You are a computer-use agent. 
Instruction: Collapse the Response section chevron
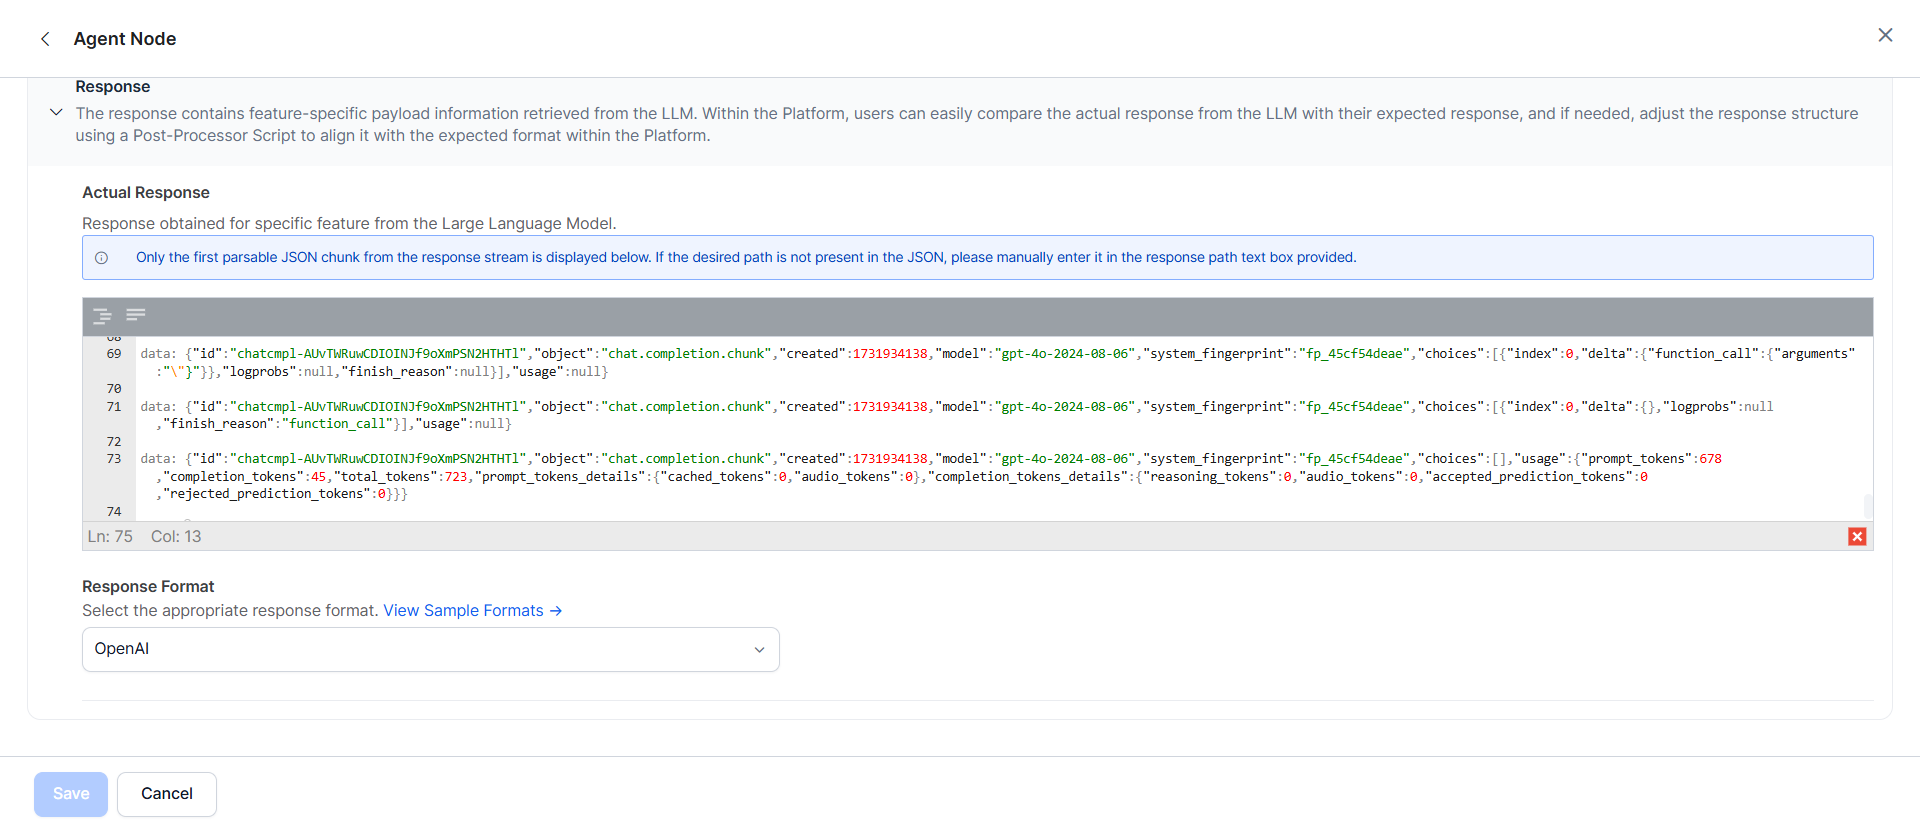click(56, 113)
